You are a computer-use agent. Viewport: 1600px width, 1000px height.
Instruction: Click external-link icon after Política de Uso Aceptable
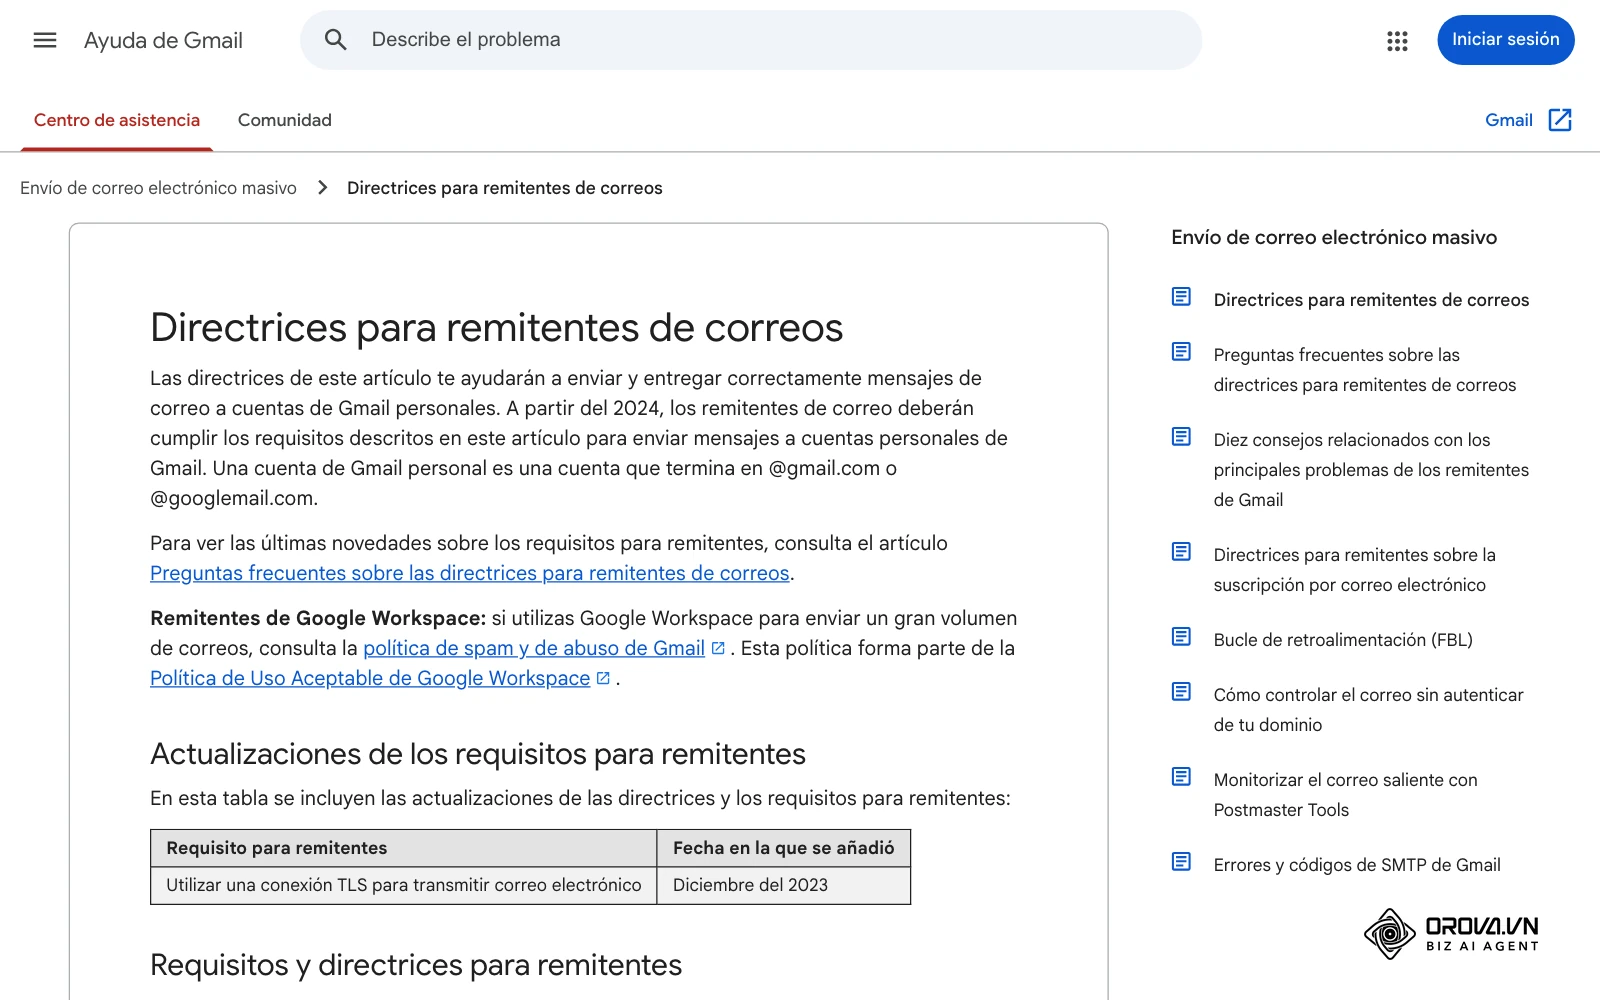click(603, 678)
